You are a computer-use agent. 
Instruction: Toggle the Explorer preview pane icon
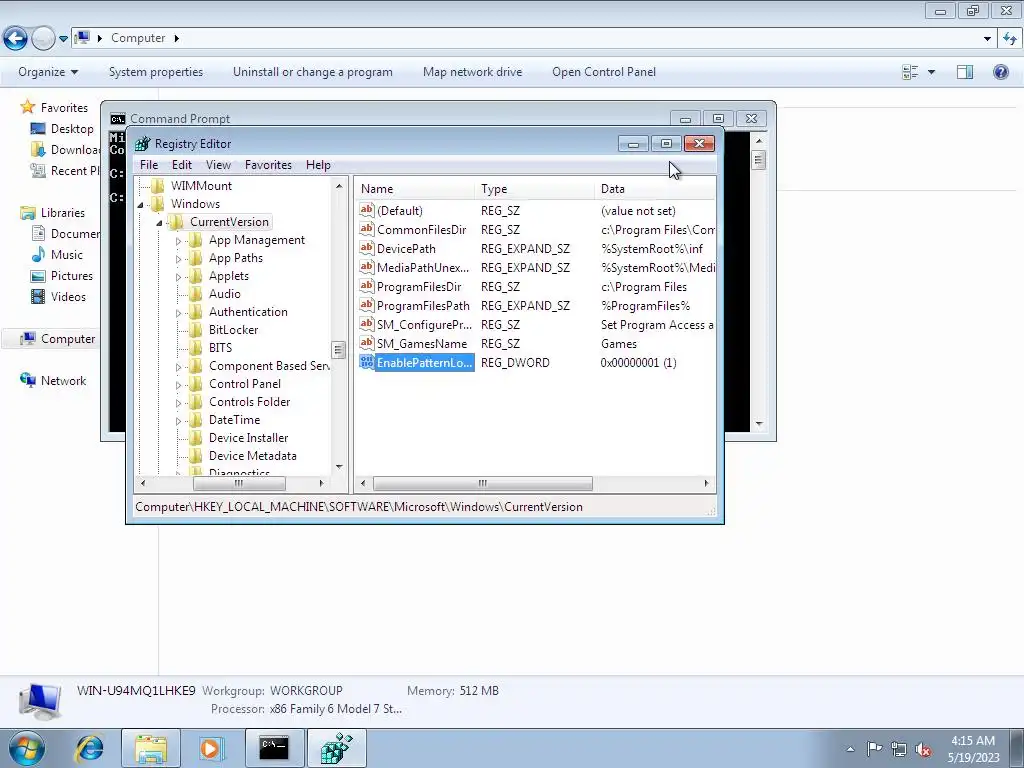(965, 72)
